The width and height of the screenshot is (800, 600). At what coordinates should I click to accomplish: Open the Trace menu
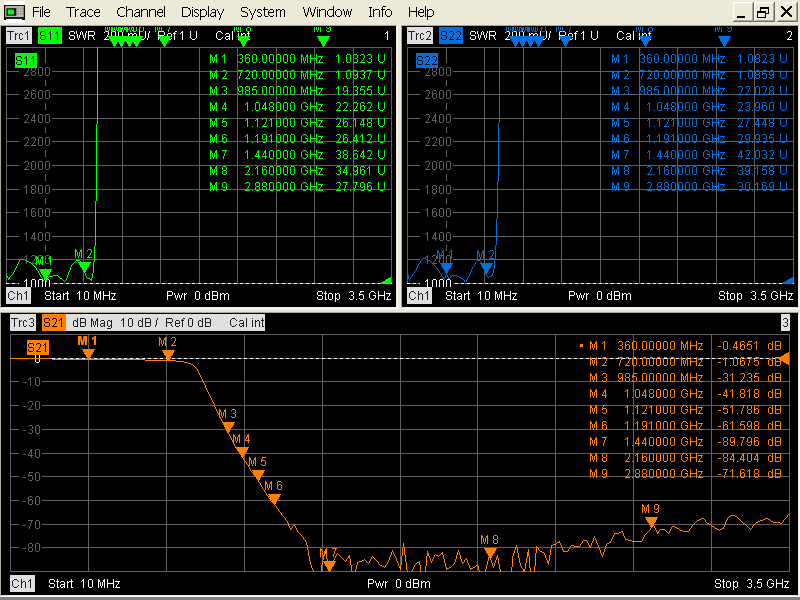click(83, 12)
